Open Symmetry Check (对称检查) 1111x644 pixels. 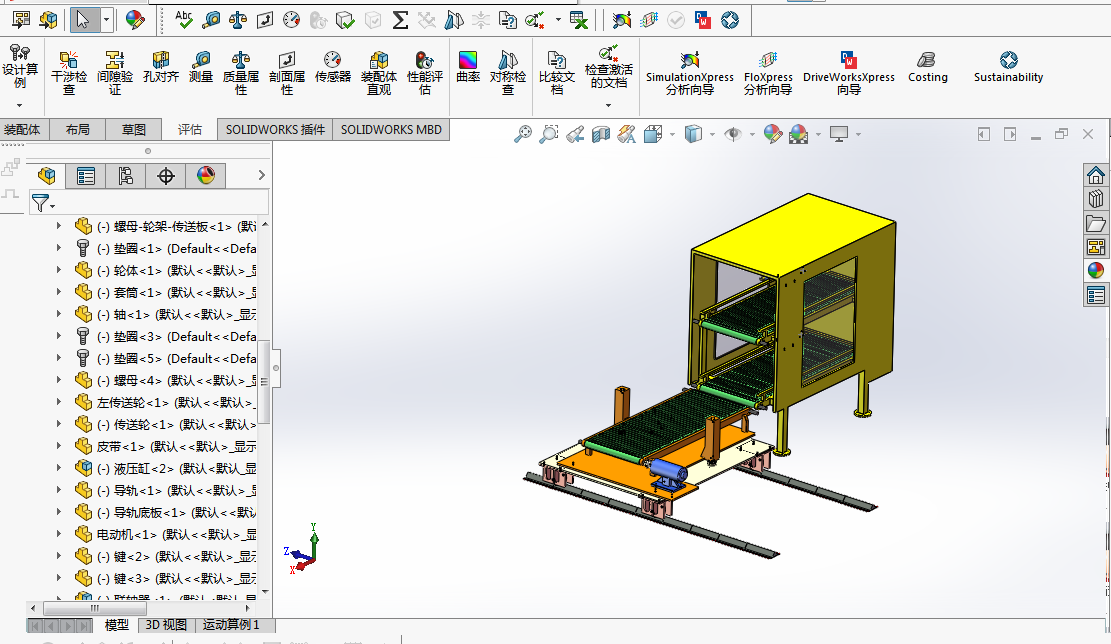(508, 73)
